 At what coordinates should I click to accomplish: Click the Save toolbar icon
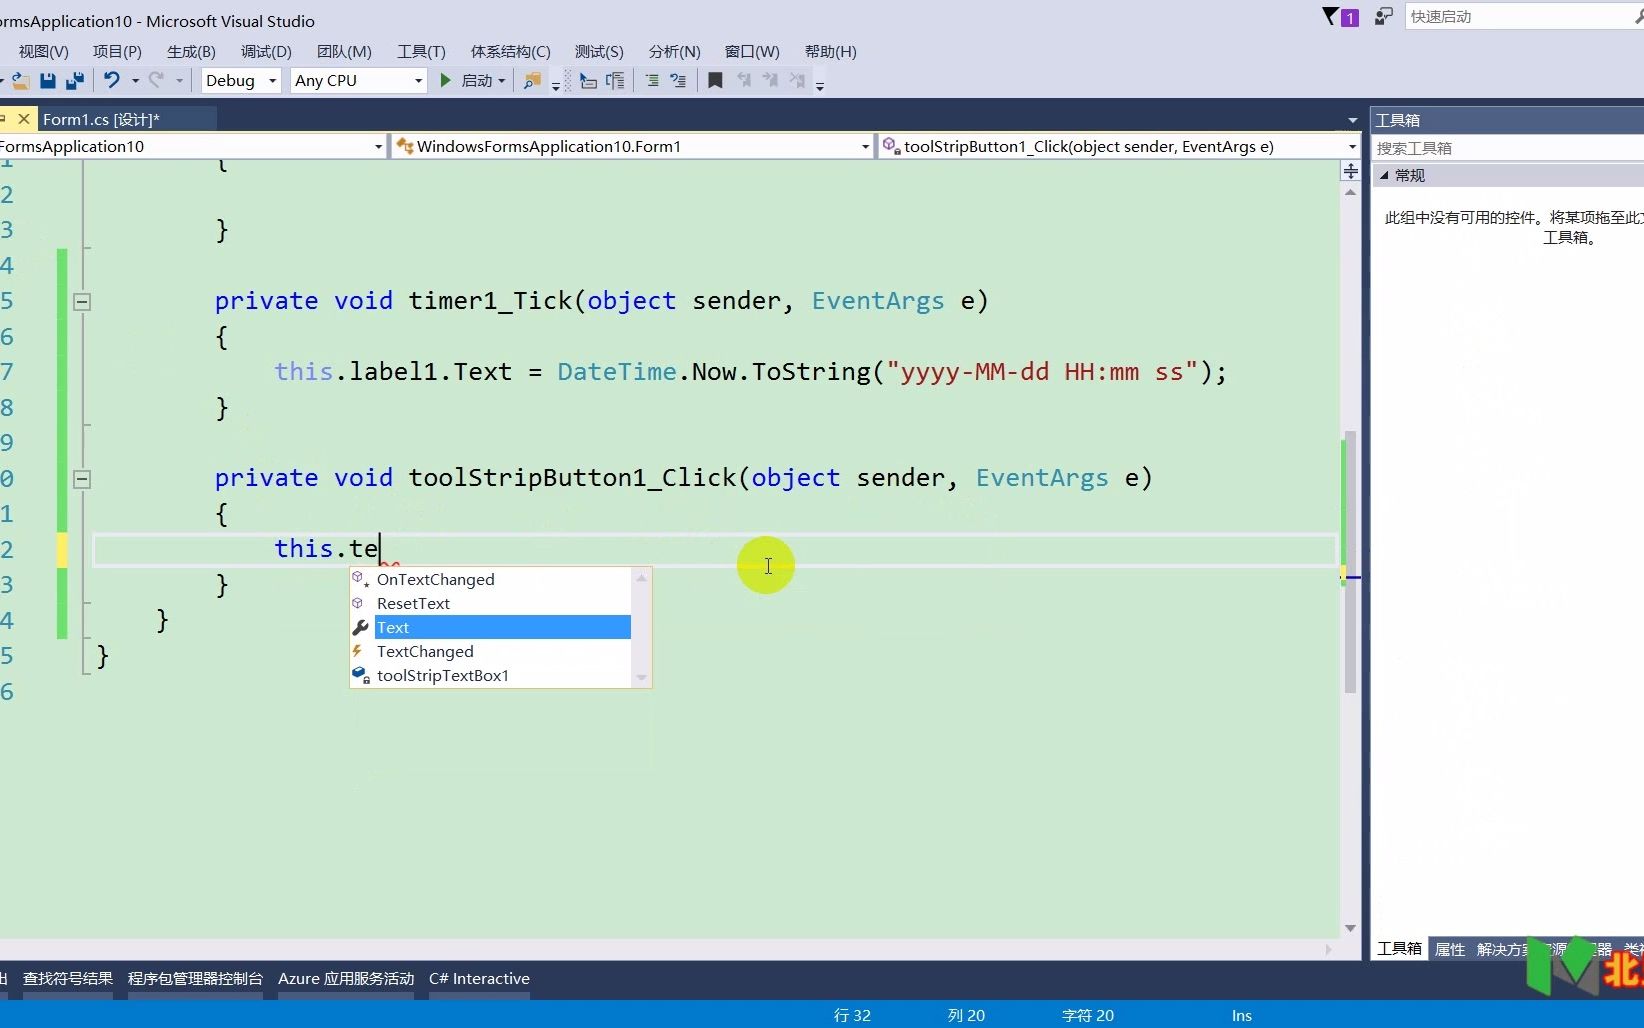pos(47,81)
